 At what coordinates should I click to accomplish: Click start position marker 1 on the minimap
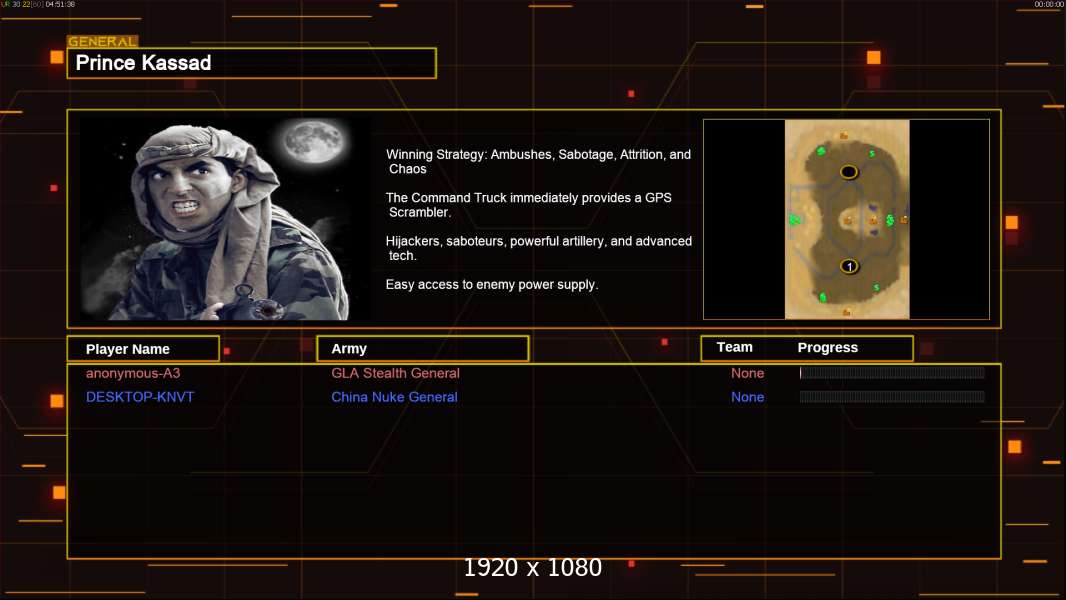point(848,266)
